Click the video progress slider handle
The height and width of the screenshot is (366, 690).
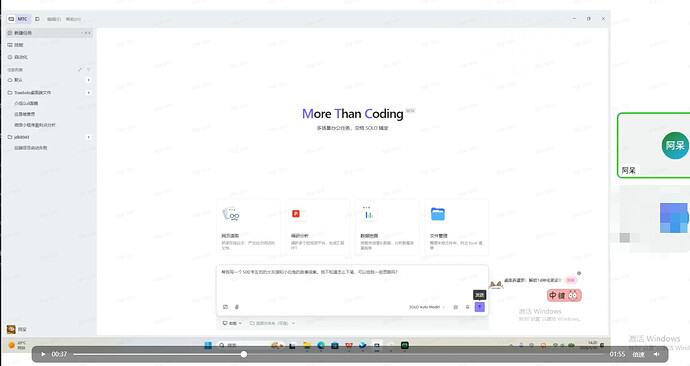(244, 354)
